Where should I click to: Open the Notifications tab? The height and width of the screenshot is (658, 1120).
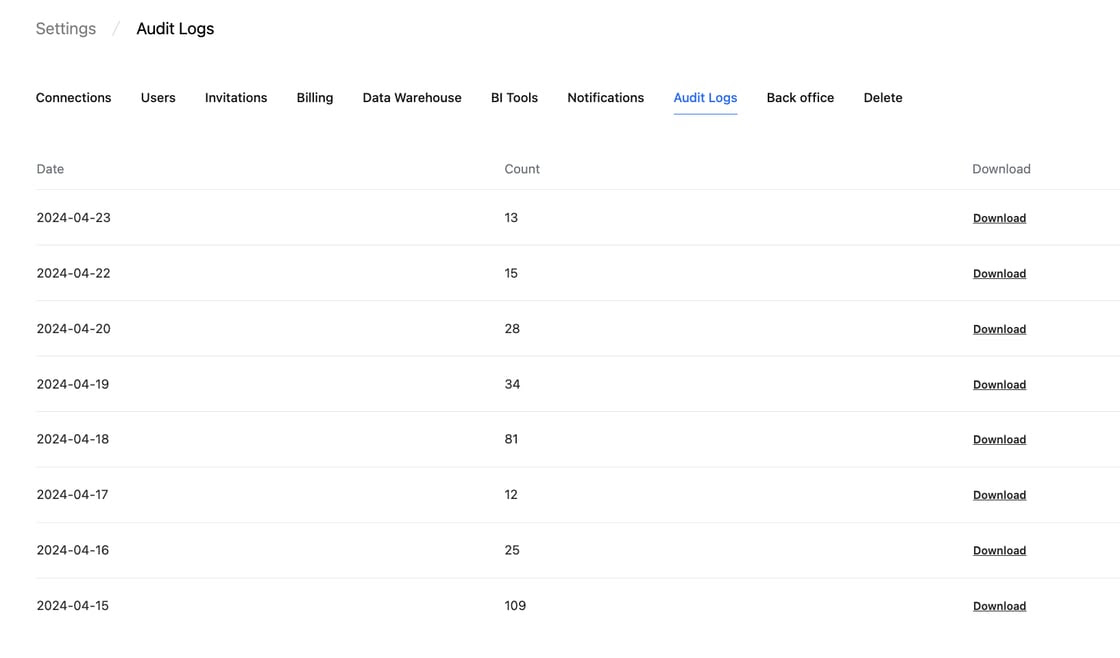(605, 98)
